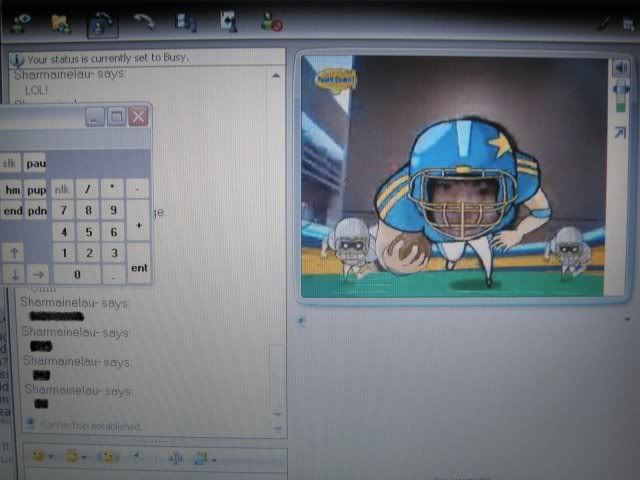Click the speaker icon beside webcam video
640x480 pixels.
pos(620,69)
